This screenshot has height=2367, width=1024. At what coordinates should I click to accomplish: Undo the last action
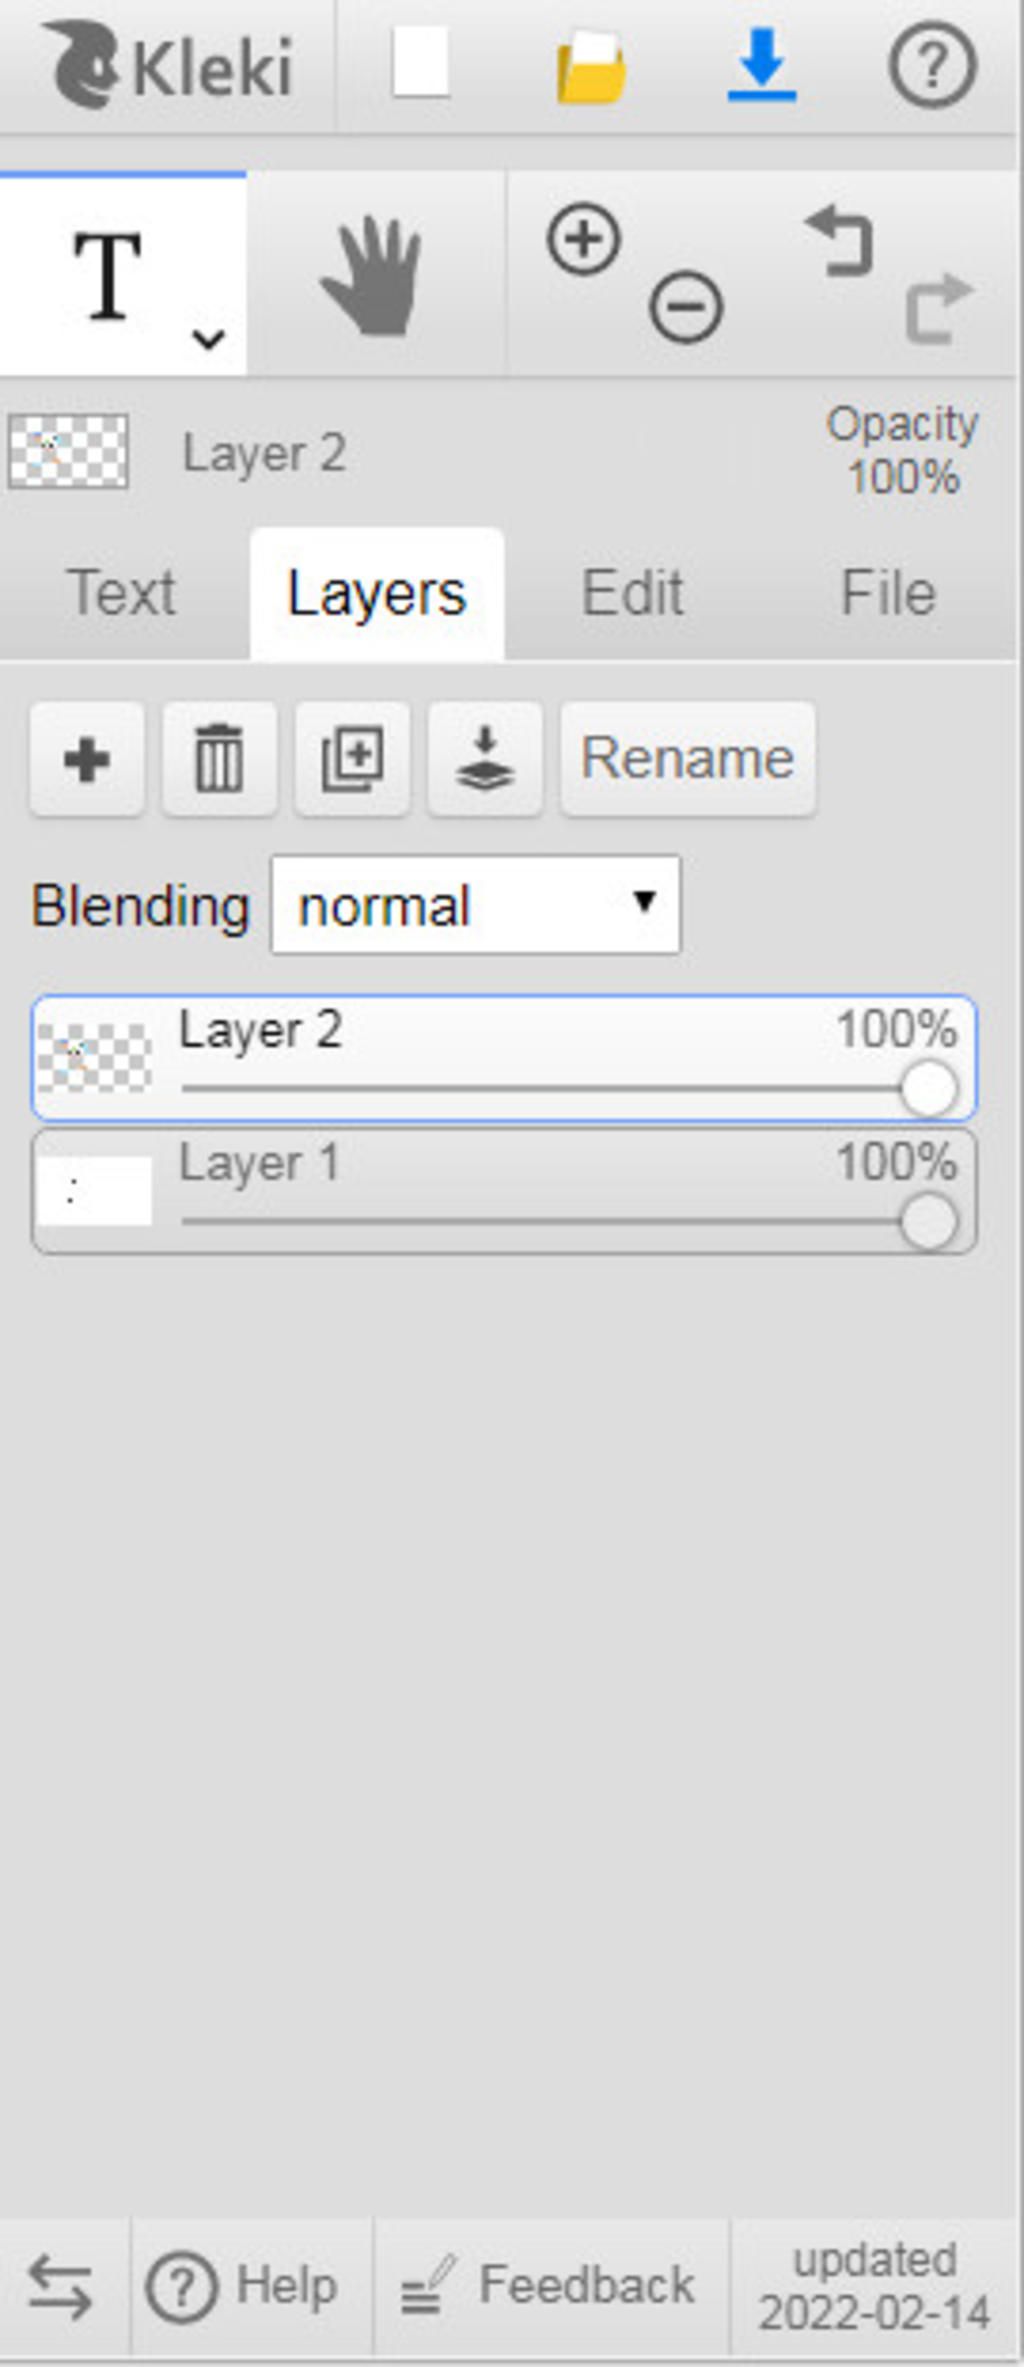(x=840, y=240)
